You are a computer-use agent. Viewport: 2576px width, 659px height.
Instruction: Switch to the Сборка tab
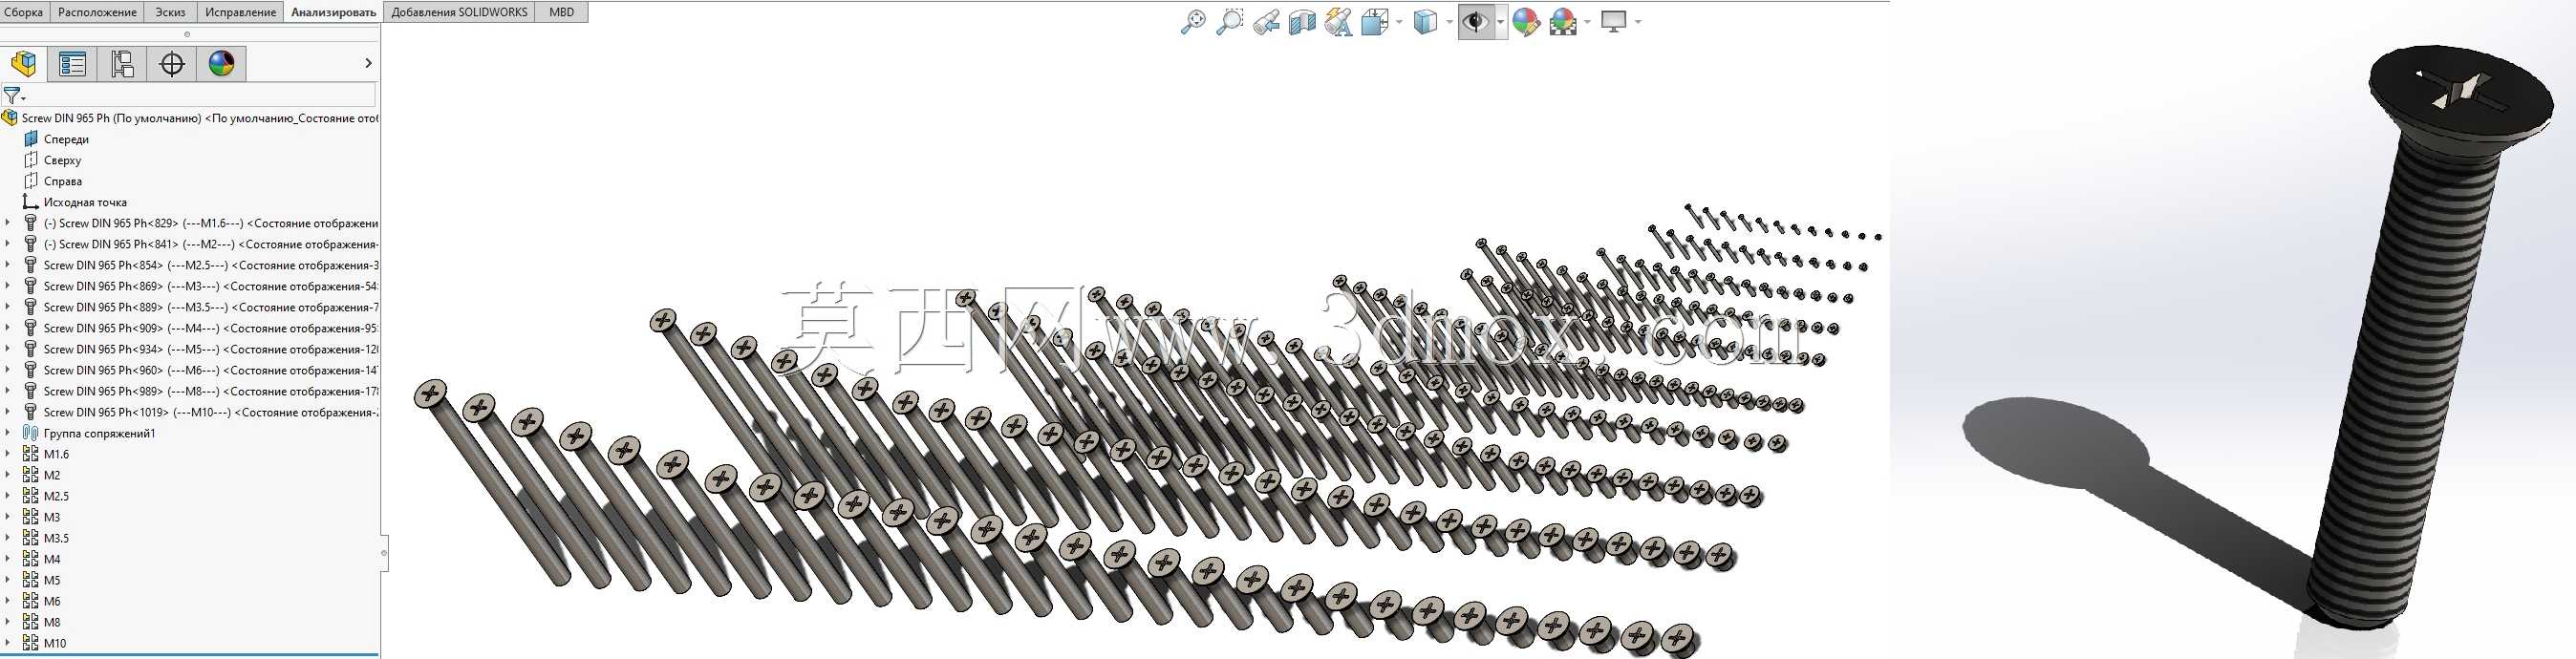click(x=24, y=12)
